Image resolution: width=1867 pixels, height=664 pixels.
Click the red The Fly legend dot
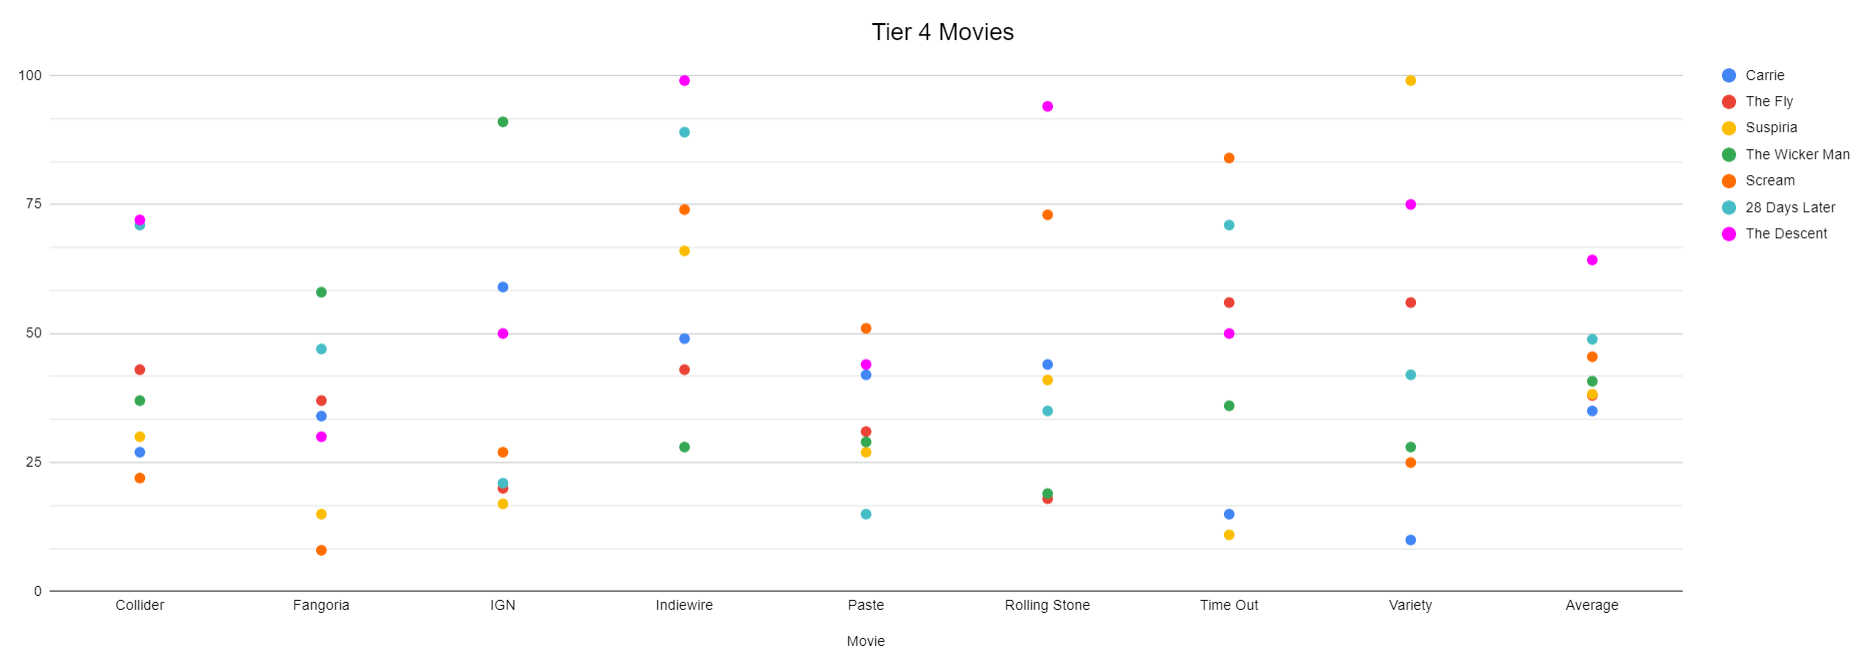click(1728, 102)
